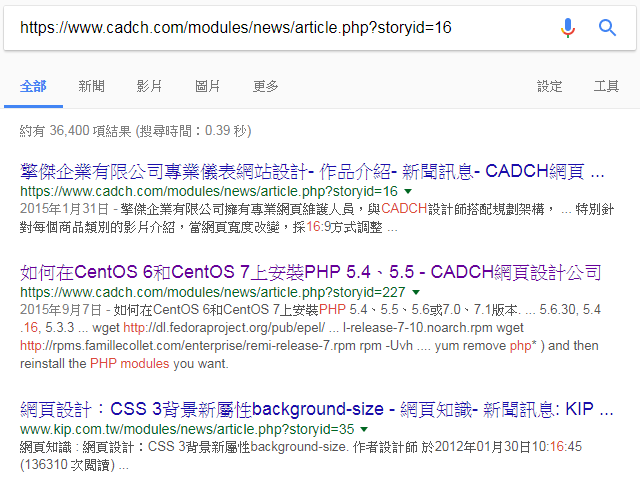Click the search query input field
Viewport: 640px width, 480px height.
pyautogui.click(x=280, y=28)
